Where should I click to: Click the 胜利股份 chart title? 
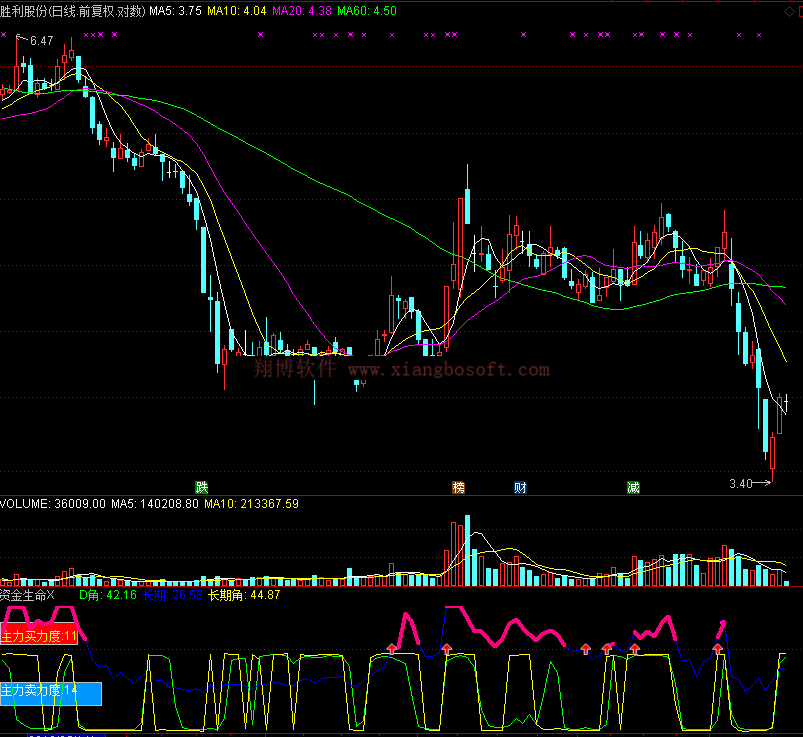pyautogui.click(x=26, y=11)
